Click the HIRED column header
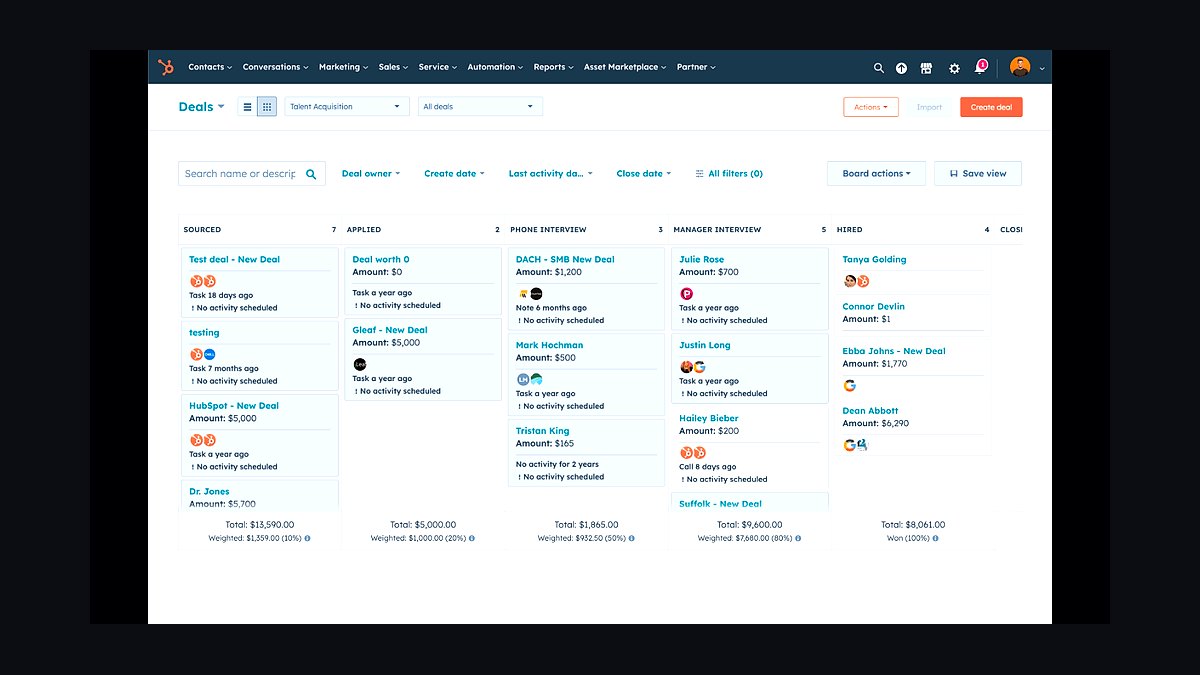The width and height of the screenshot is (1200, 675). pyautogui.click(x=849, y=230)
